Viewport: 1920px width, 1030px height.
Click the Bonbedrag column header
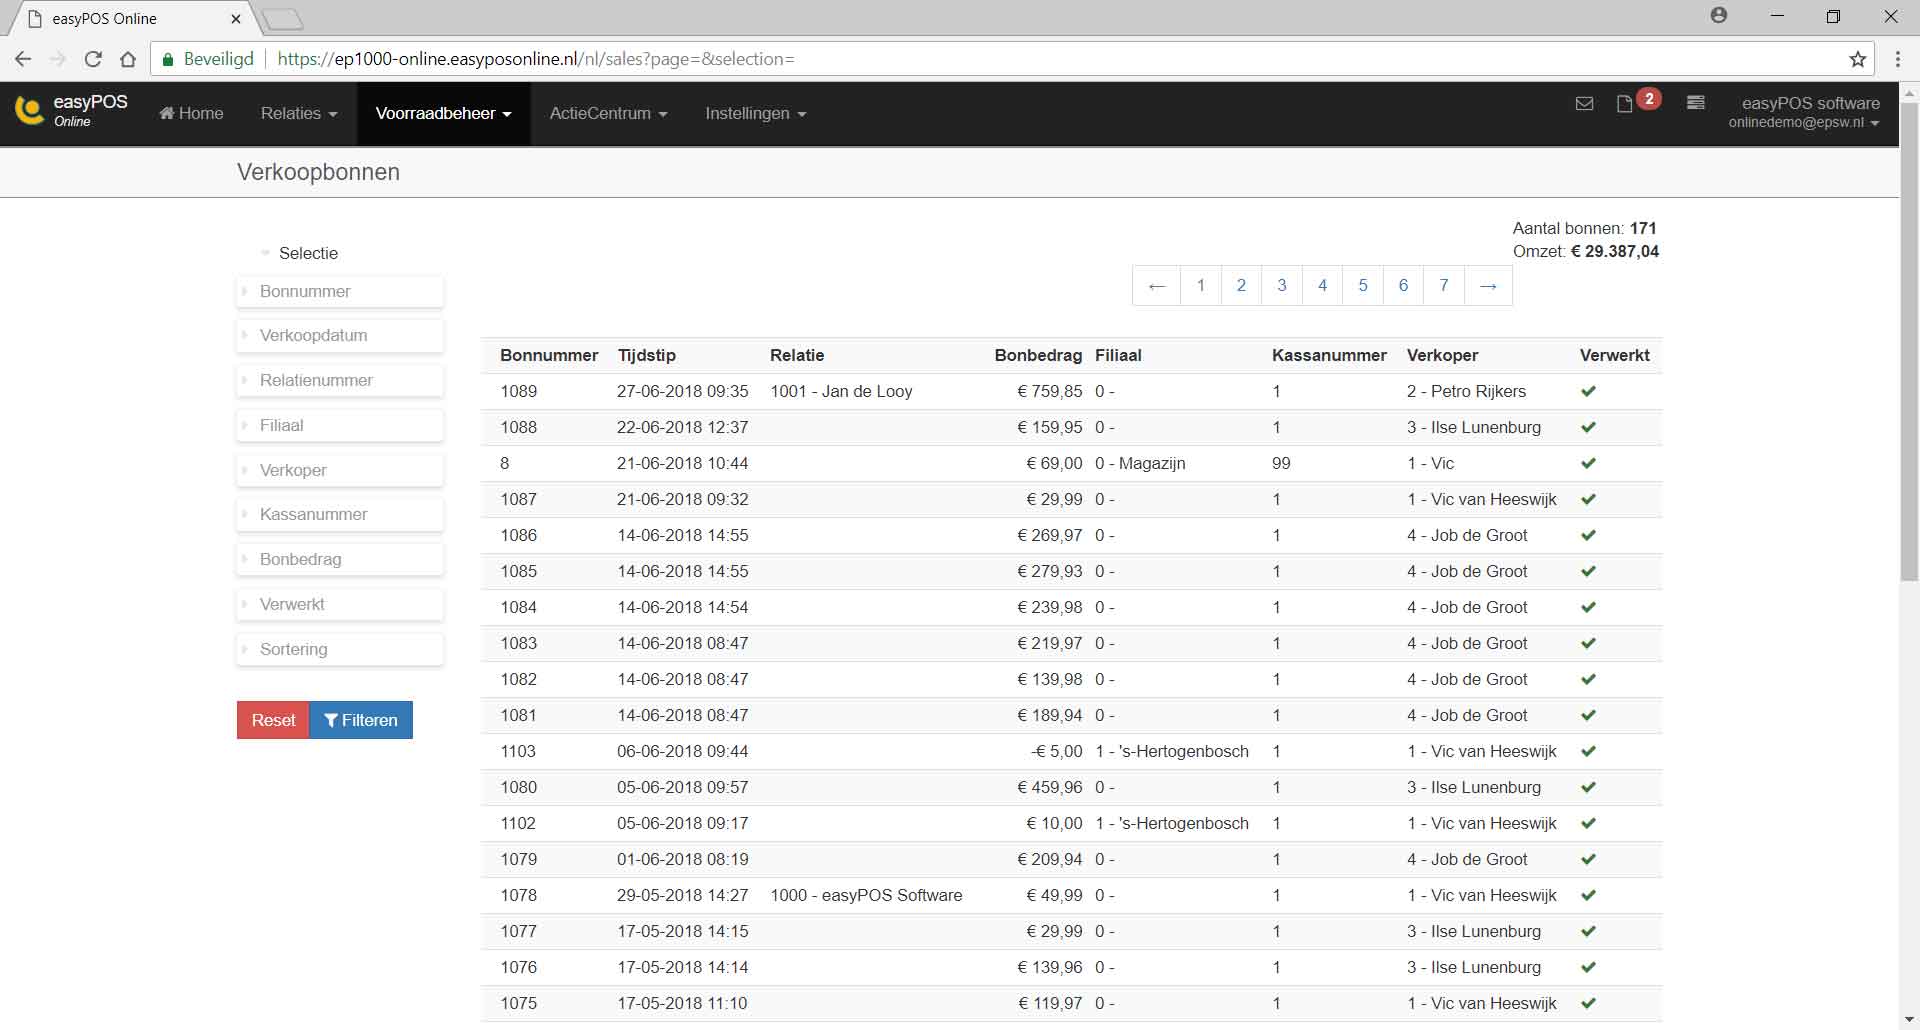pos(1038,355)
